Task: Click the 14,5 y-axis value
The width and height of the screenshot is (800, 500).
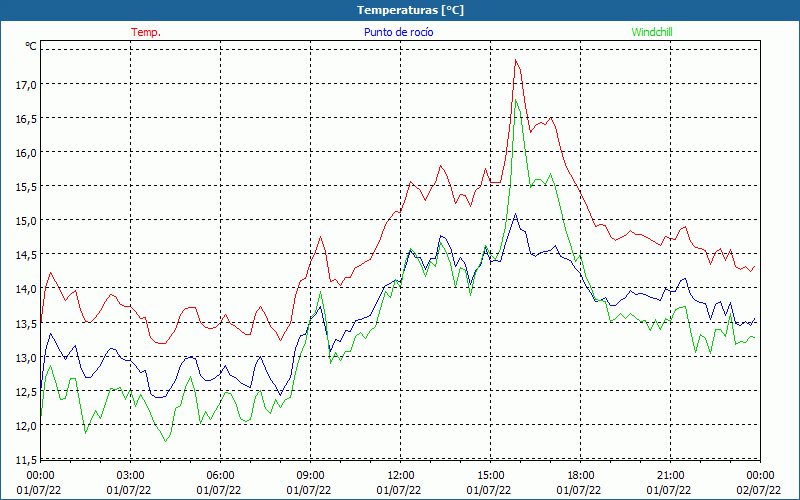Action: 26,255
